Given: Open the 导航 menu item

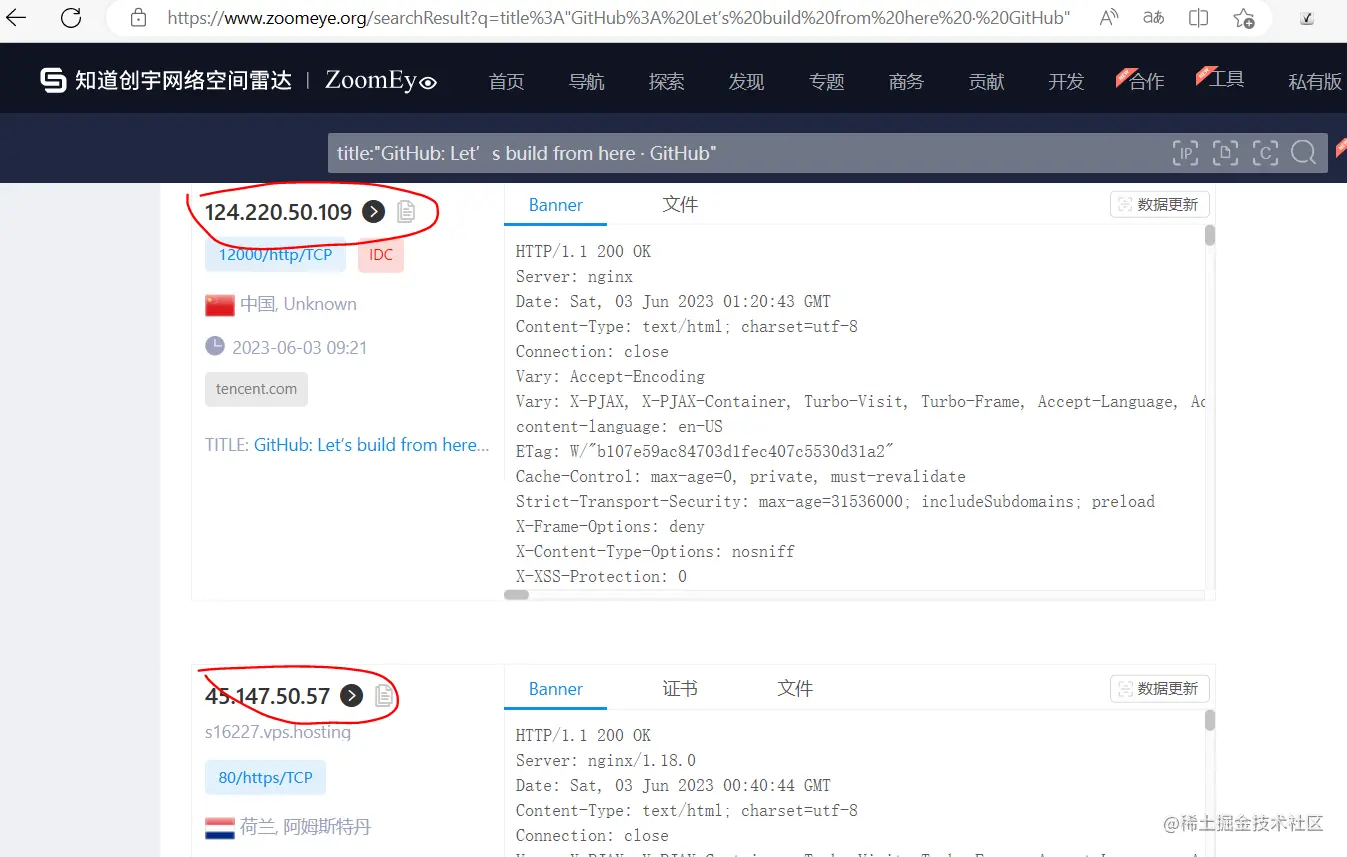Looking at the screenshot, I should (586, 82).
